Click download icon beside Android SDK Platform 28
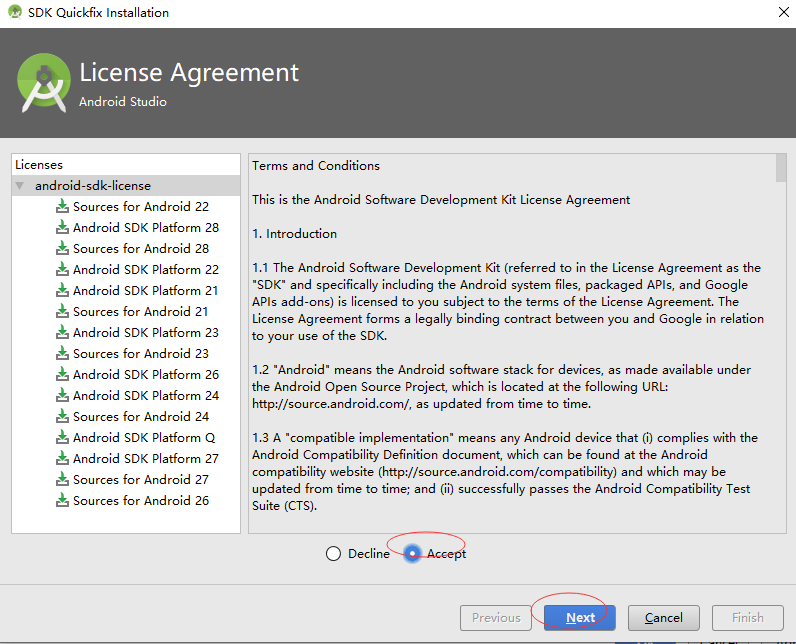Screen dimensions: 796x644 click(62, 227)
